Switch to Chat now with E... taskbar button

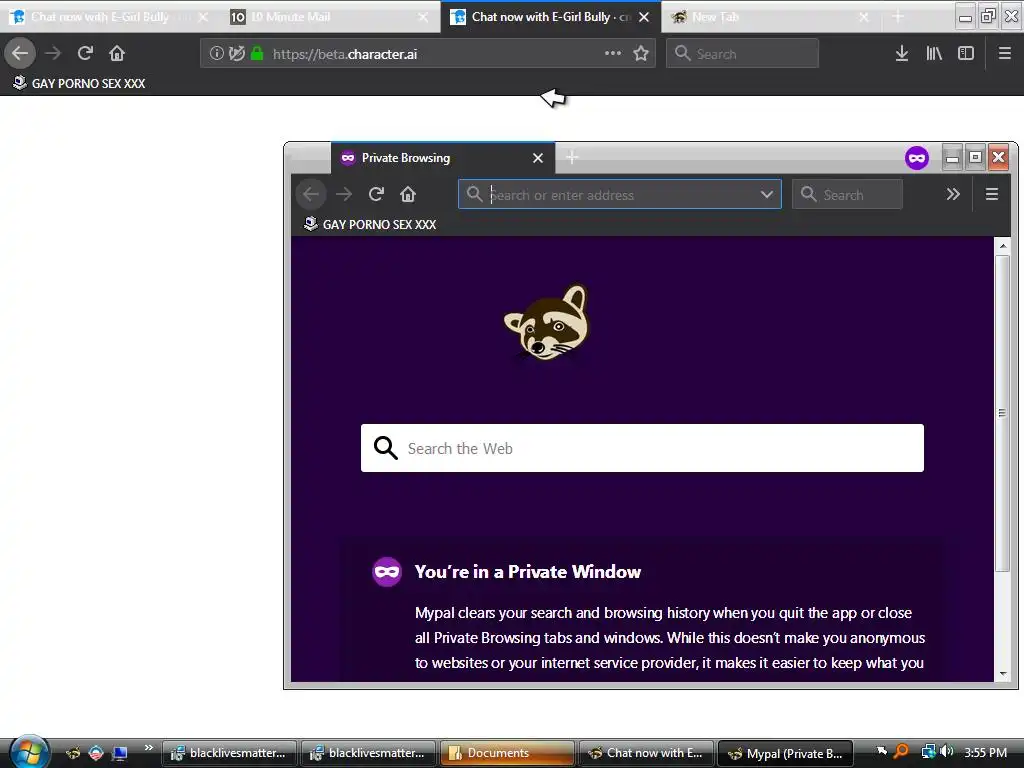647,753
